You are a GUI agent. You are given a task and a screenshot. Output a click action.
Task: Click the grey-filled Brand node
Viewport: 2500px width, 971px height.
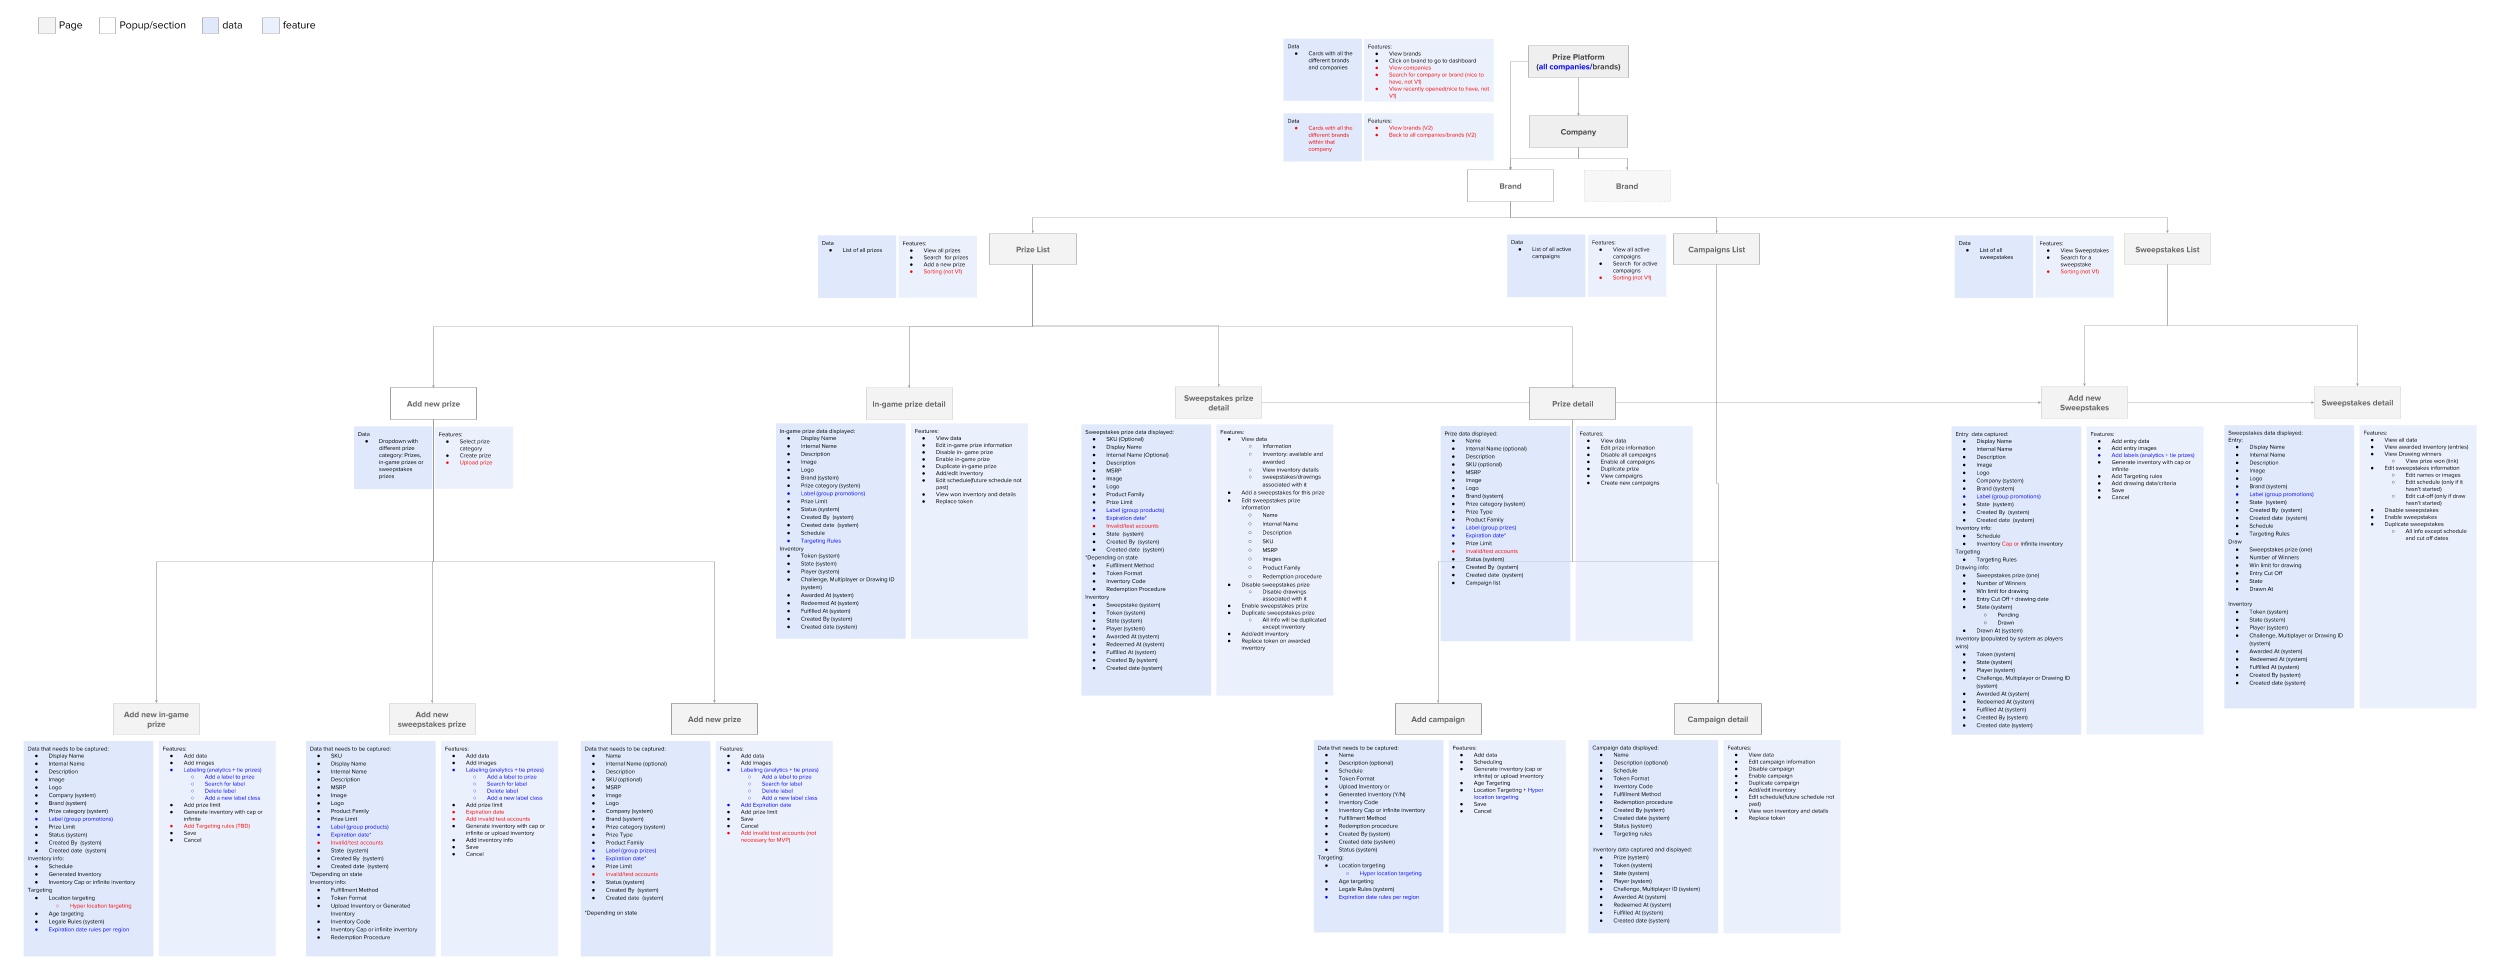(1627, 186)
